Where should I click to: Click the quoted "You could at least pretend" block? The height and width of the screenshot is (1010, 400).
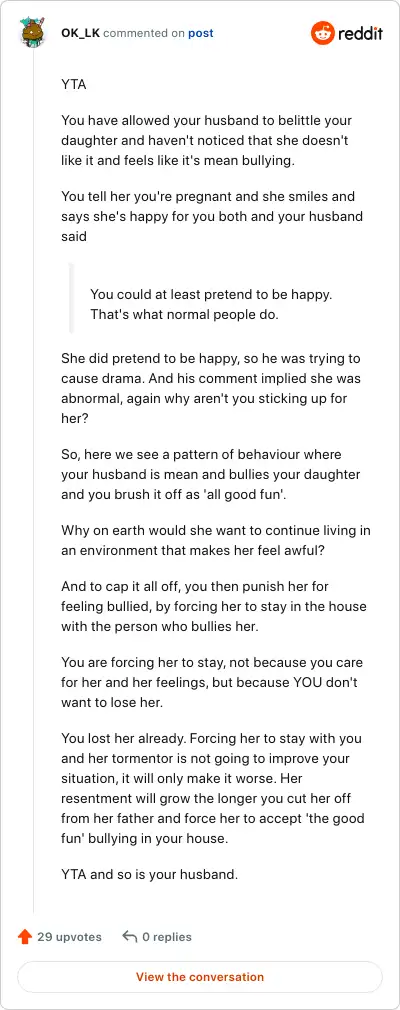(x=211, y=305)
